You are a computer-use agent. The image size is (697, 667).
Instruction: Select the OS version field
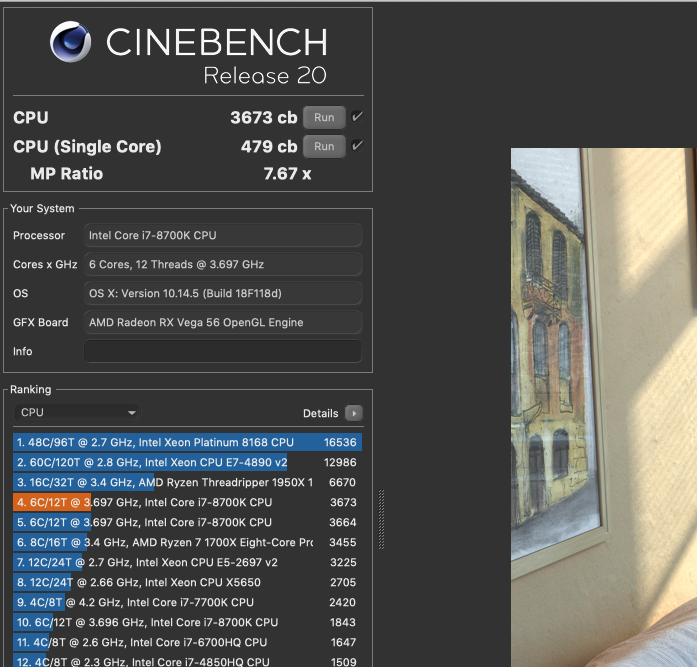pos(223,293)
